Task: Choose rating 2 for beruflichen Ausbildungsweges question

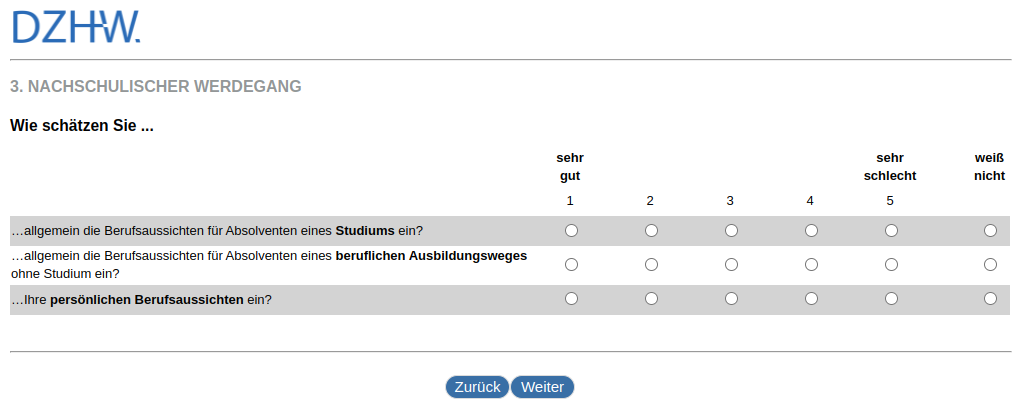Action: tap(651, 265)
